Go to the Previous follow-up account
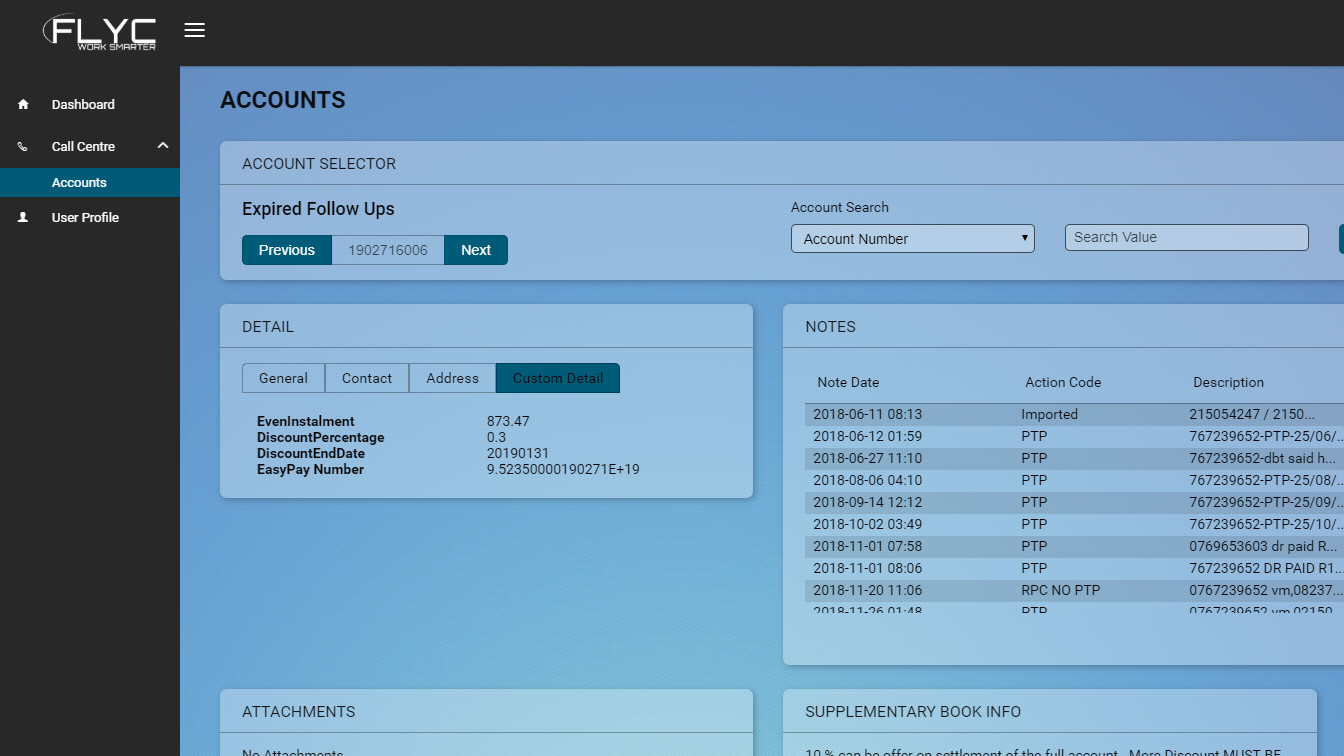Viewport: 1344px width, 756px height. click(x=287, y=250)
